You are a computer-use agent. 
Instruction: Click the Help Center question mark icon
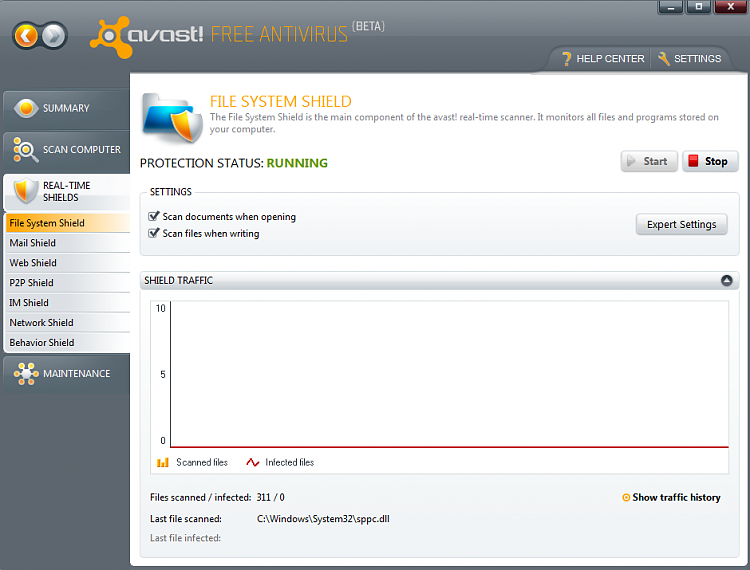(566, 59)
